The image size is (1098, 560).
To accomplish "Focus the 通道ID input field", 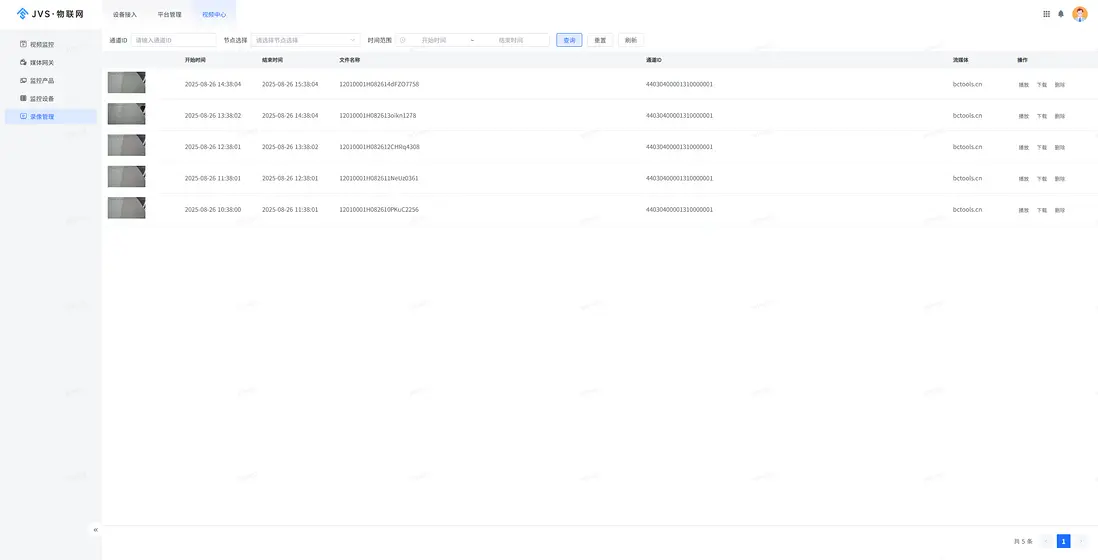I will click(x=174, y=41).
